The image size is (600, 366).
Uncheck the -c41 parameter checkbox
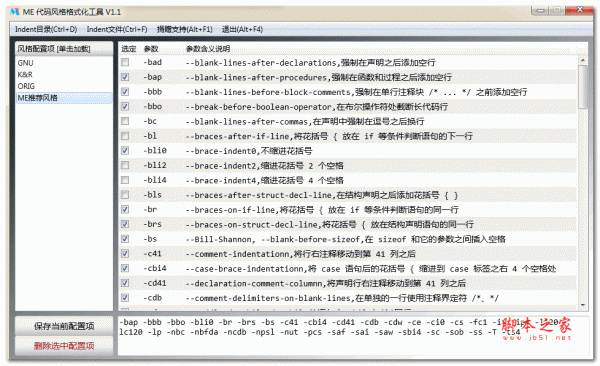125,253
